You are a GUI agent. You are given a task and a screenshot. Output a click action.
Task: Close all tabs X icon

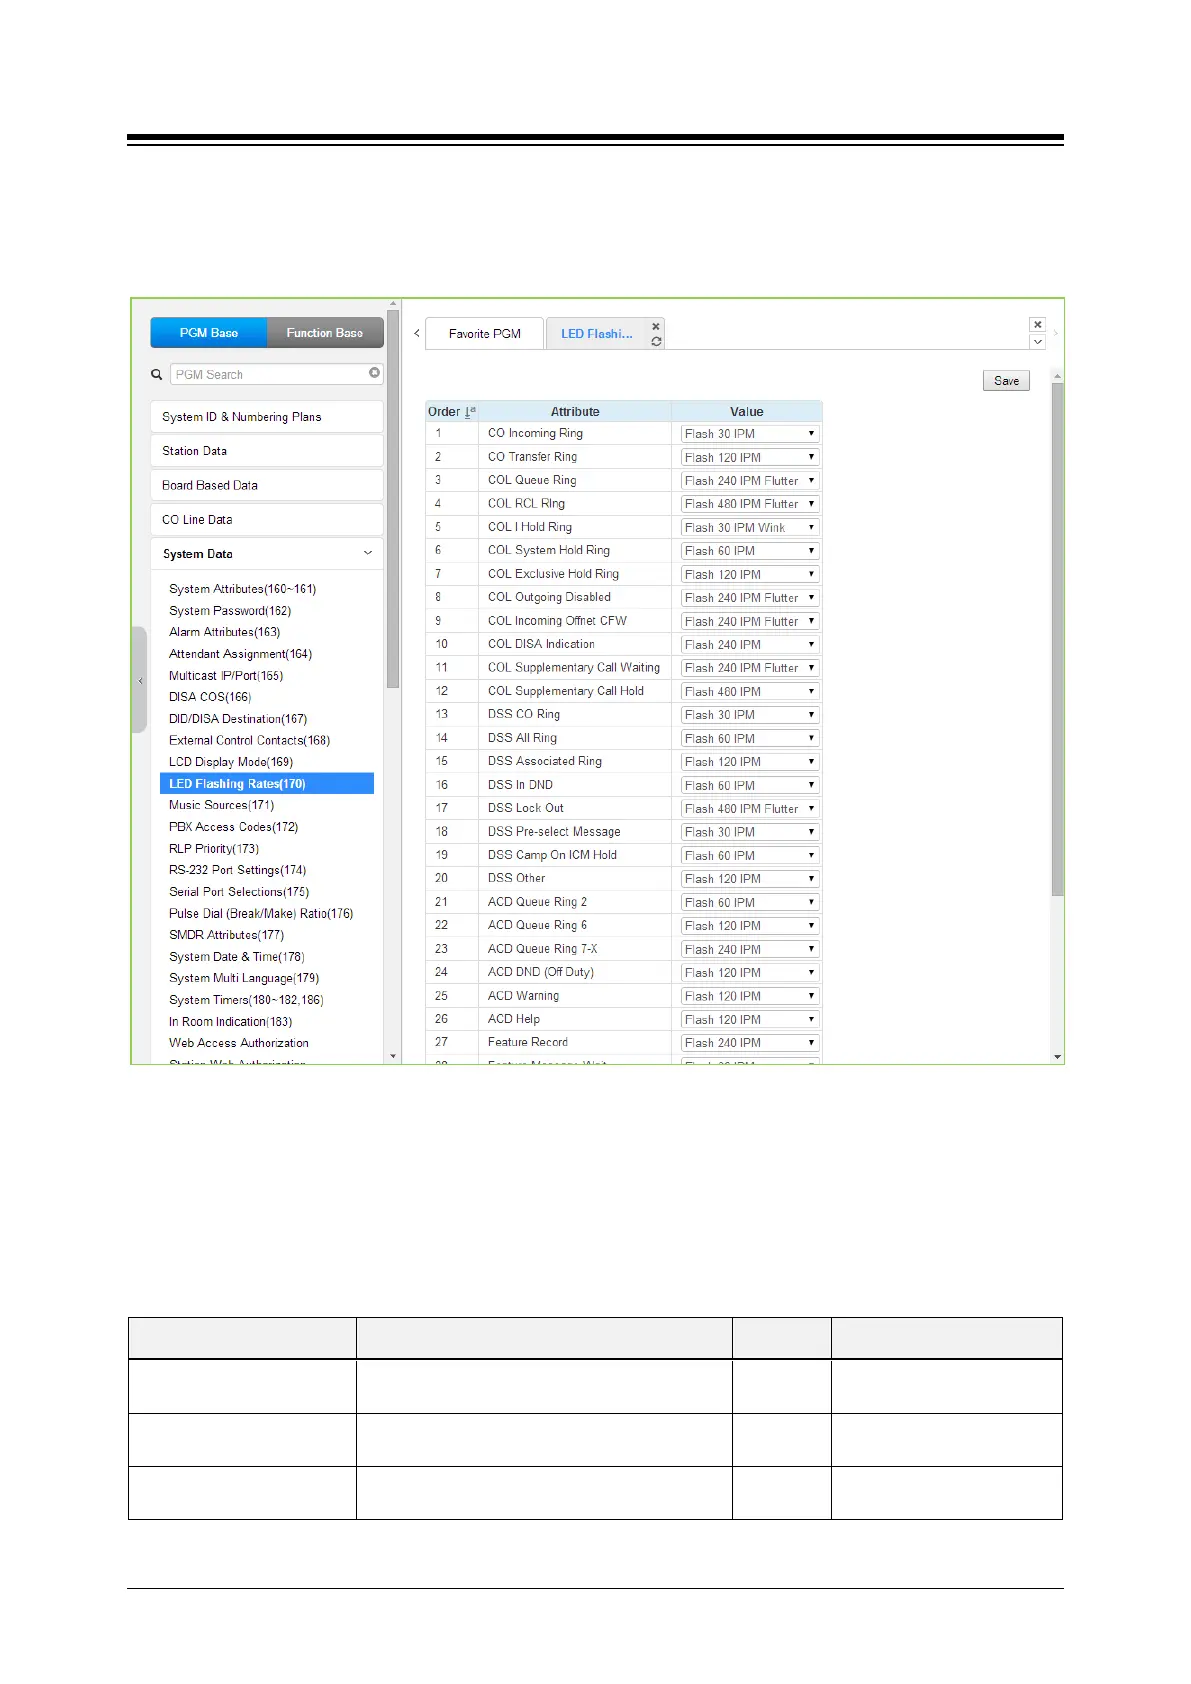point(1038,325)
